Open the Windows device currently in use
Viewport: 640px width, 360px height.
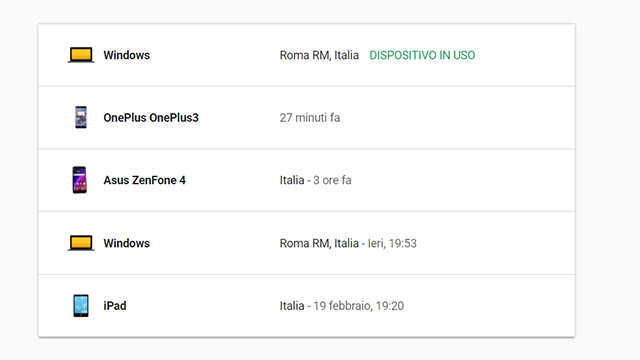click(307, 55)
